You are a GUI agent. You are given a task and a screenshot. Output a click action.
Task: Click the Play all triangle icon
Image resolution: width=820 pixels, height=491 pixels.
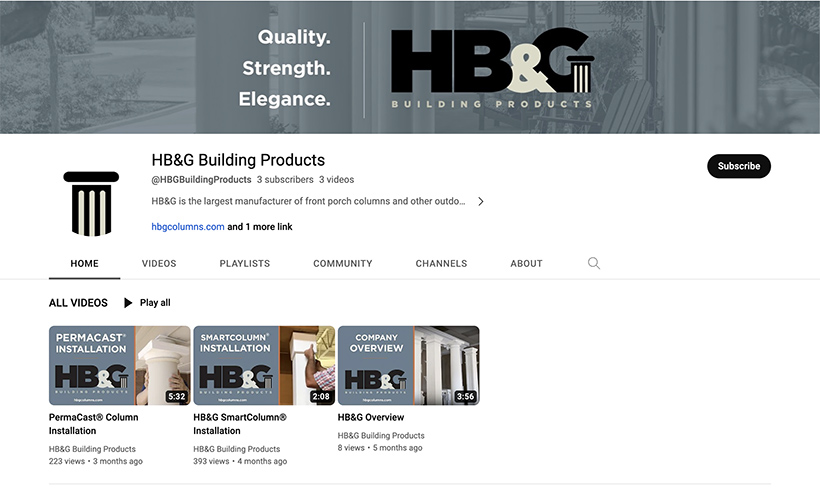[128, 303]
